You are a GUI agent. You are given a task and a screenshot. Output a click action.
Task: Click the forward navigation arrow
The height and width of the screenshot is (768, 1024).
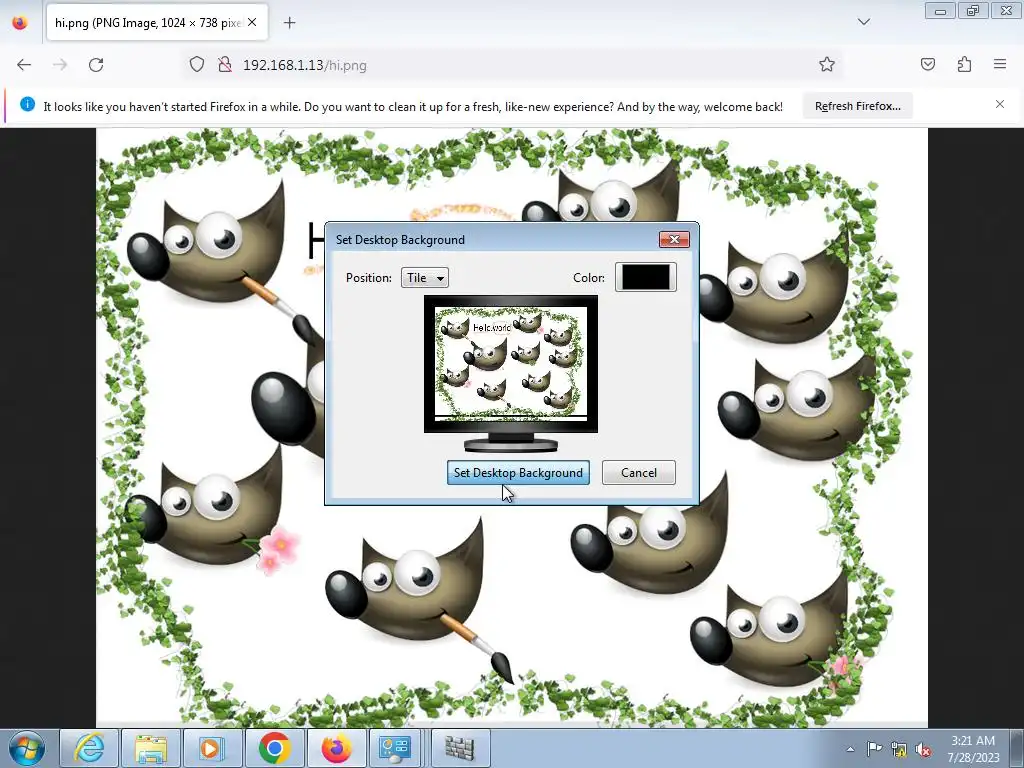[60, 65]
